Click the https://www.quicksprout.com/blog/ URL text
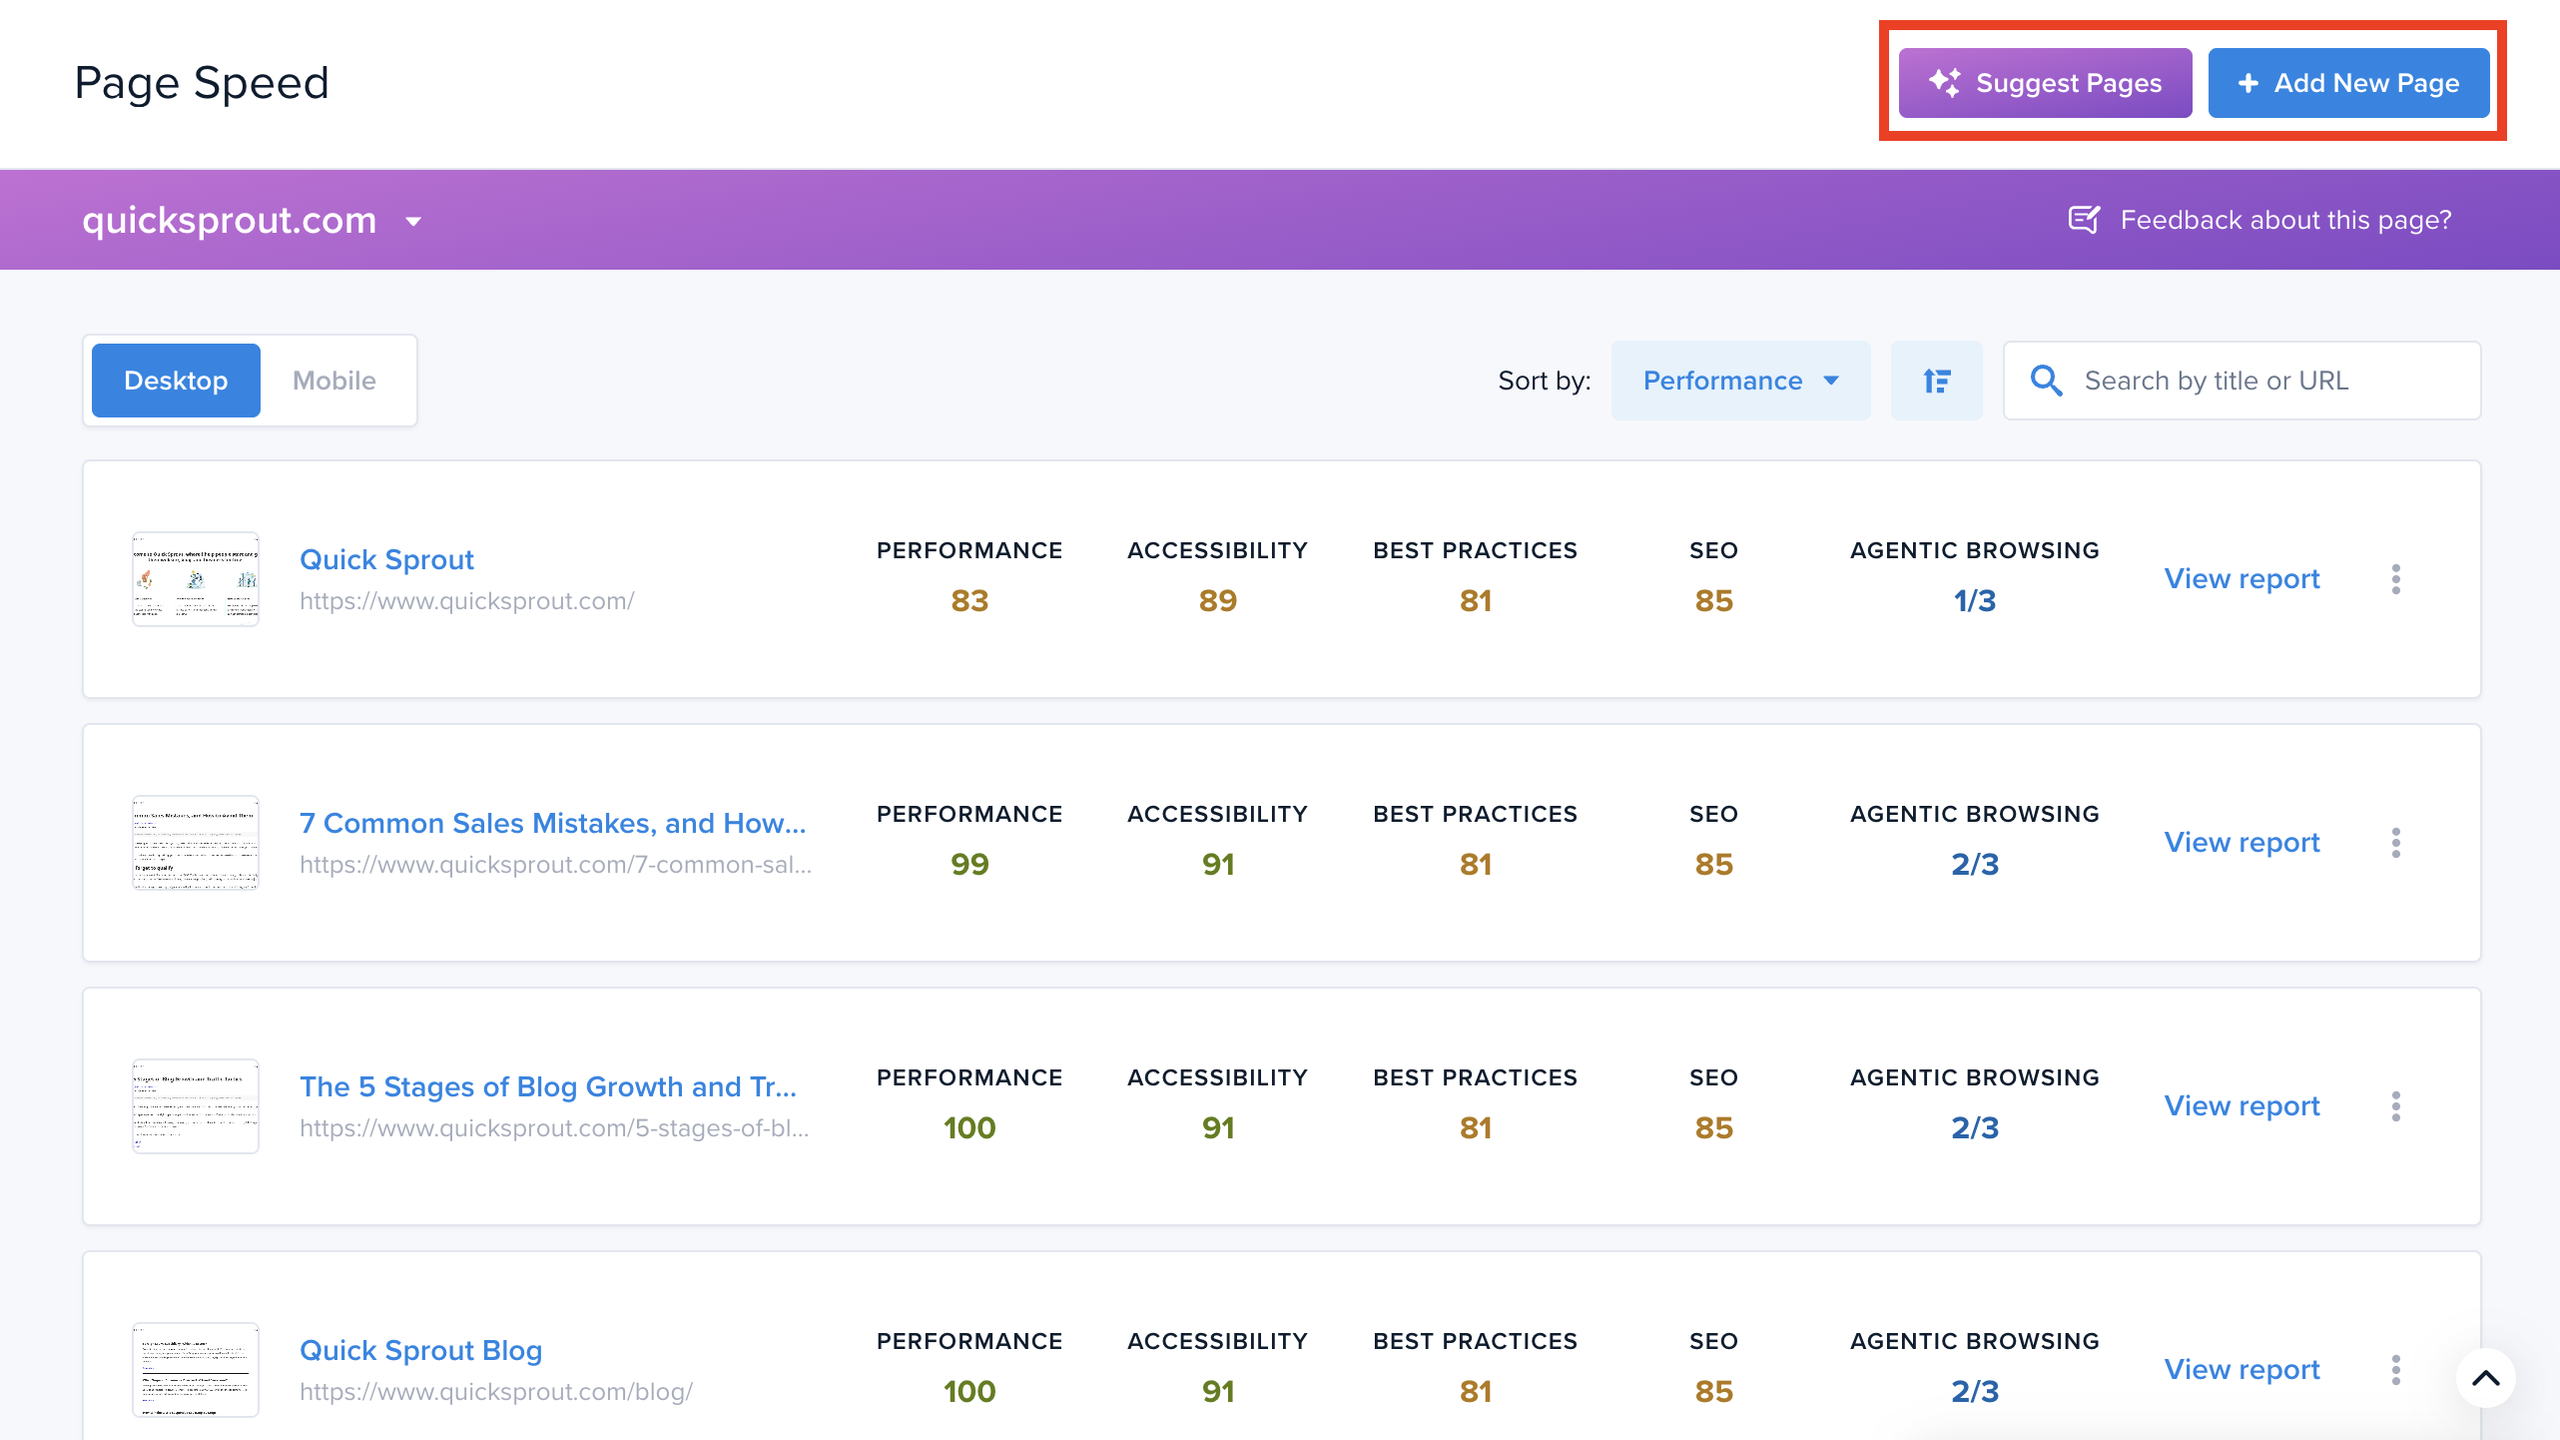2560x1440 pixels. (x=496, y=1392)
